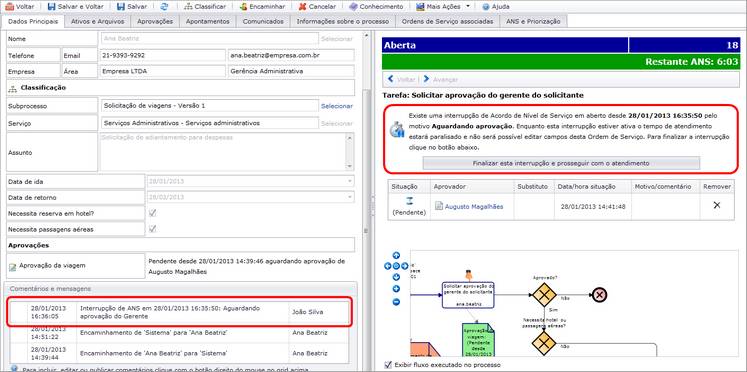Click the Aprovação da viagem document icon
Viewport: 747px width, 372px height.
tap(12, 267)
